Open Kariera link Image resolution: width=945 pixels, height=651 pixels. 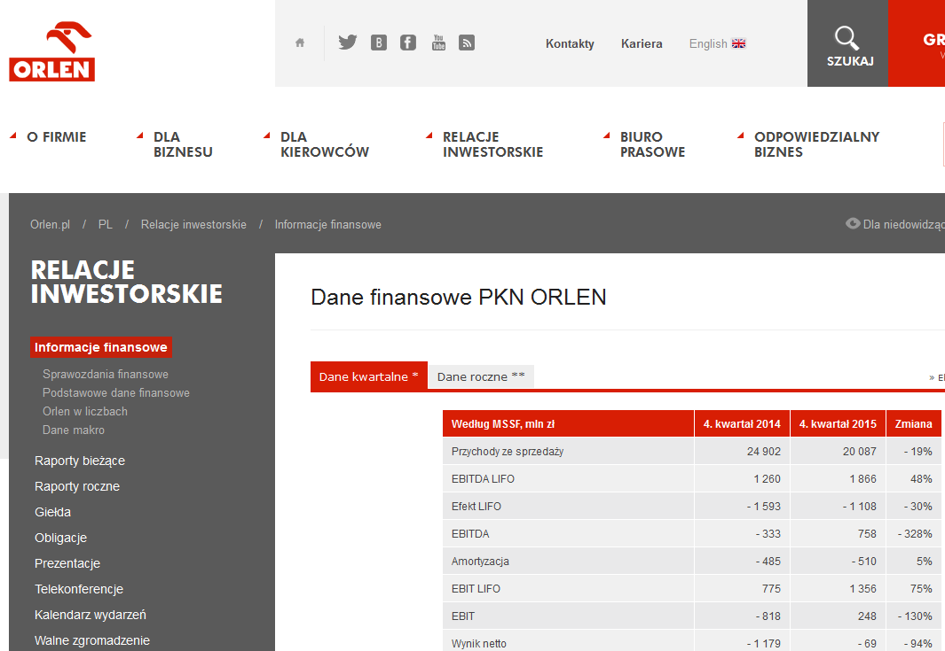[x=641, y=43]
